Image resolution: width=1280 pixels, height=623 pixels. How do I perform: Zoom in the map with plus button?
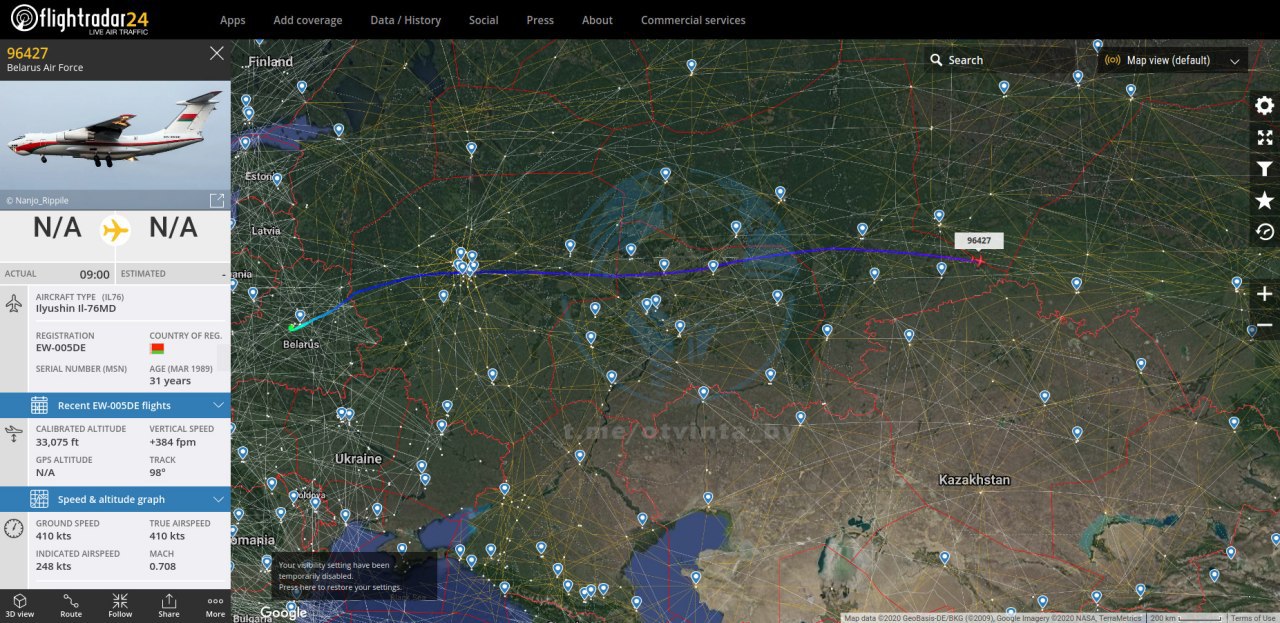[1264, 294]
